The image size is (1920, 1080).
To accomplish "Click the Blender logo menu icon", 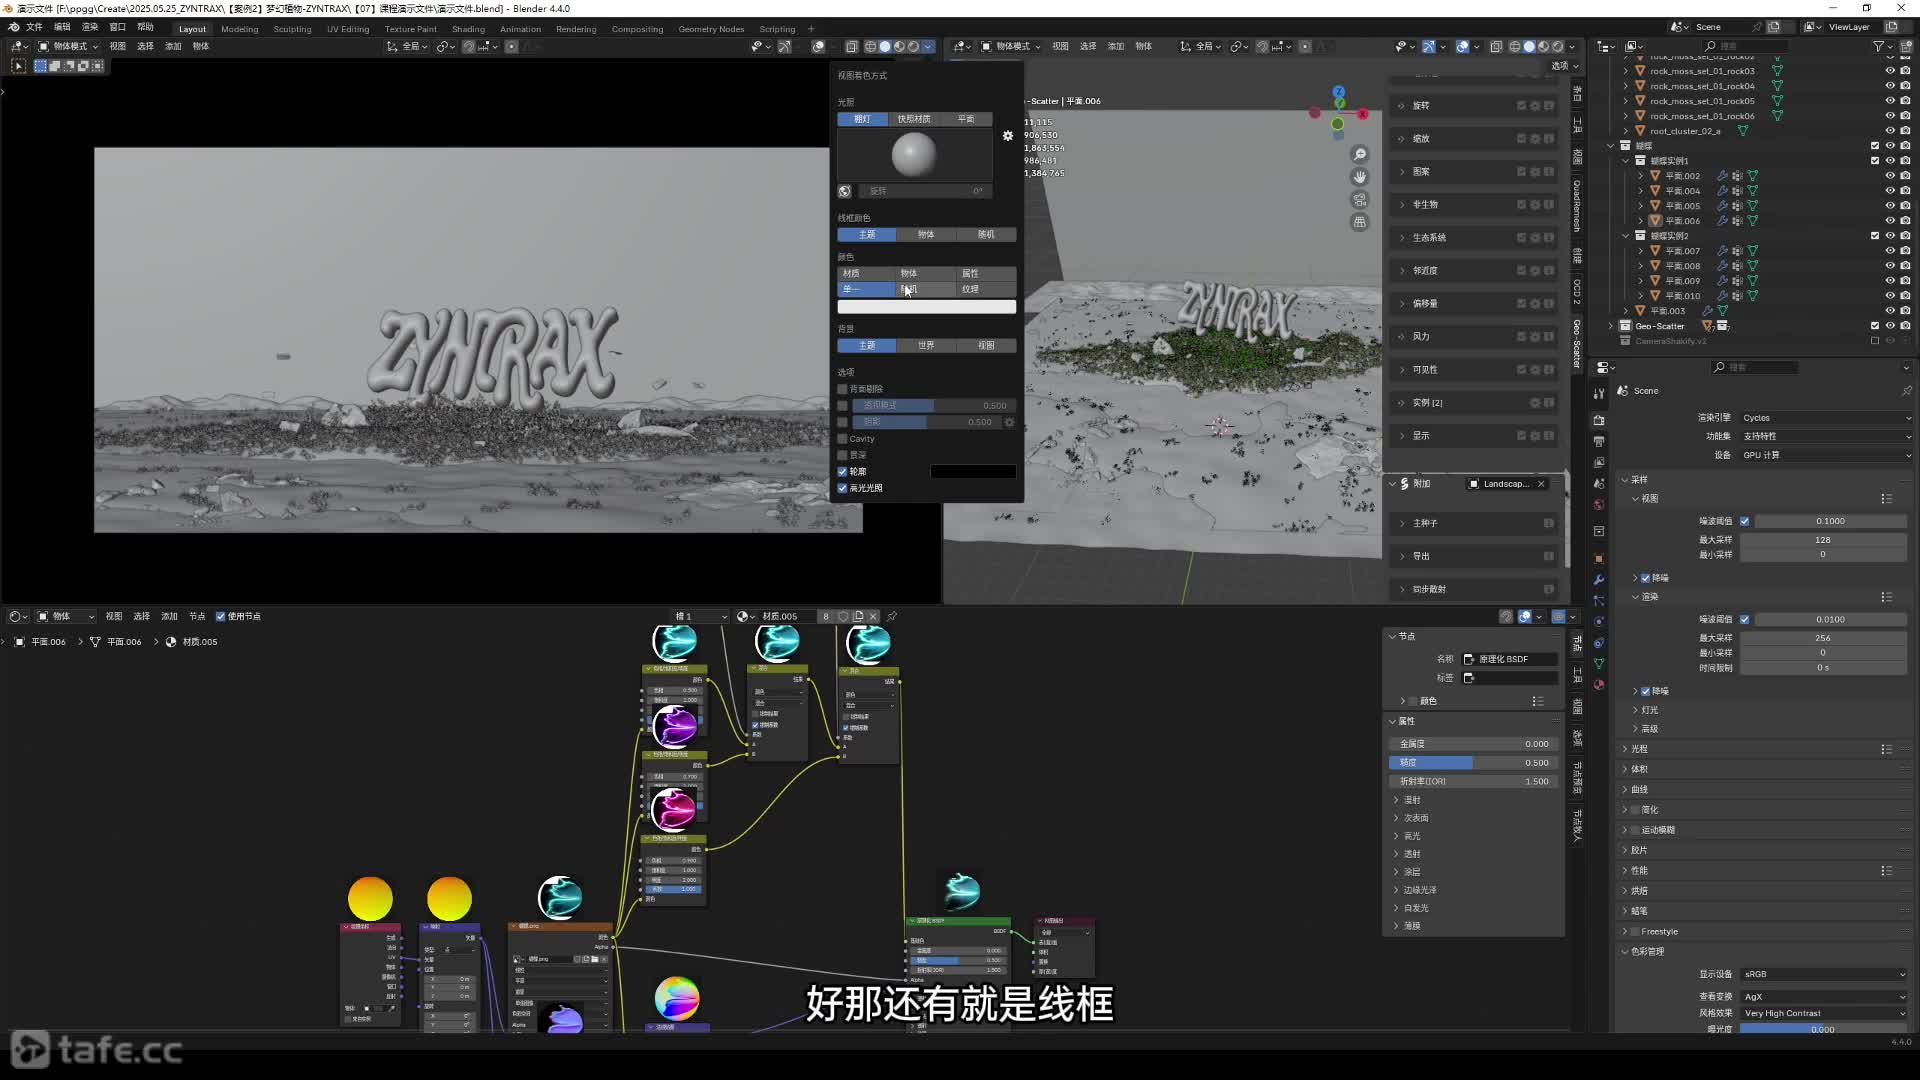I will pos(15,28).
